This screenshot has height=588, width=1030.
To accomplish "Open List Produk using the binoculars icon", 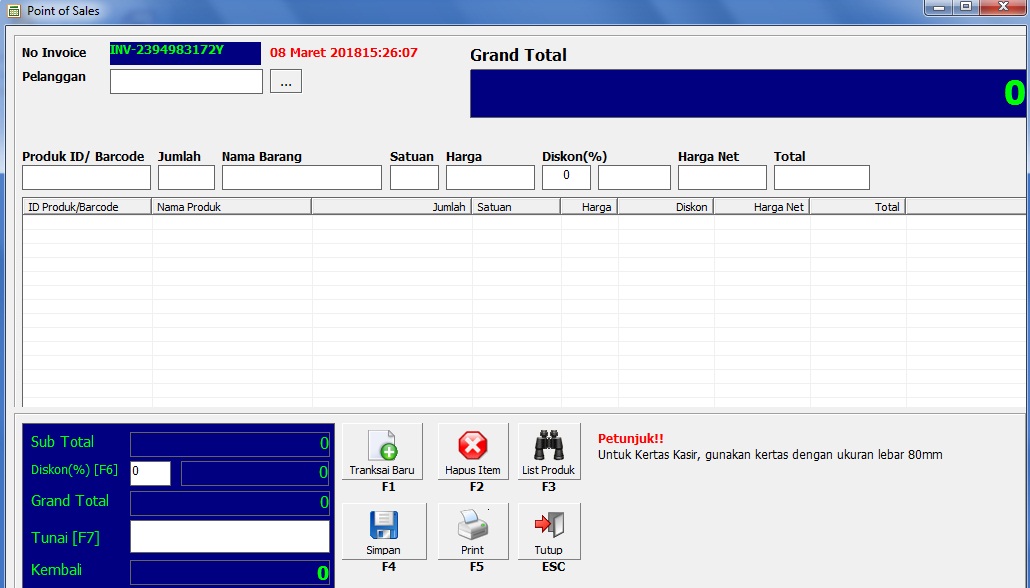I will tap(548, 448).
